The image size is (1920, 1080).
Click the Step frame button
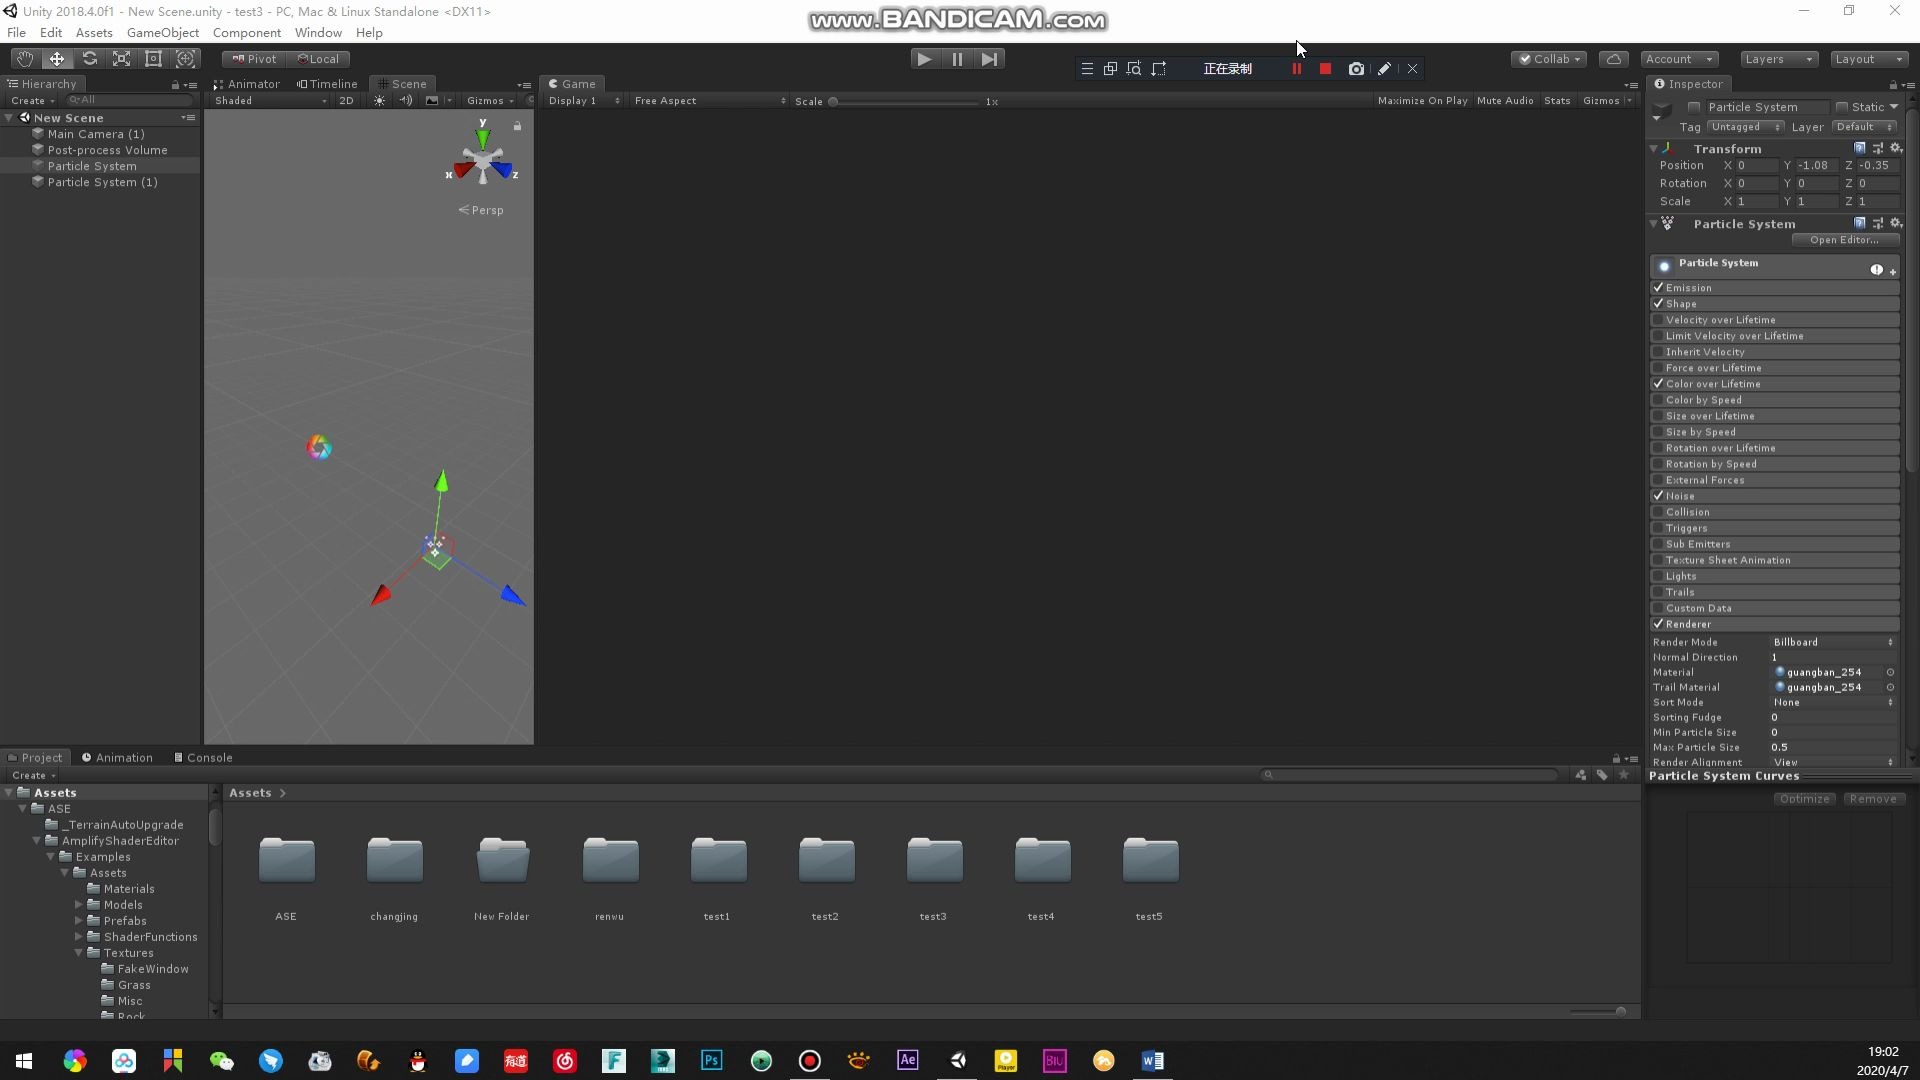click(989, 59)
